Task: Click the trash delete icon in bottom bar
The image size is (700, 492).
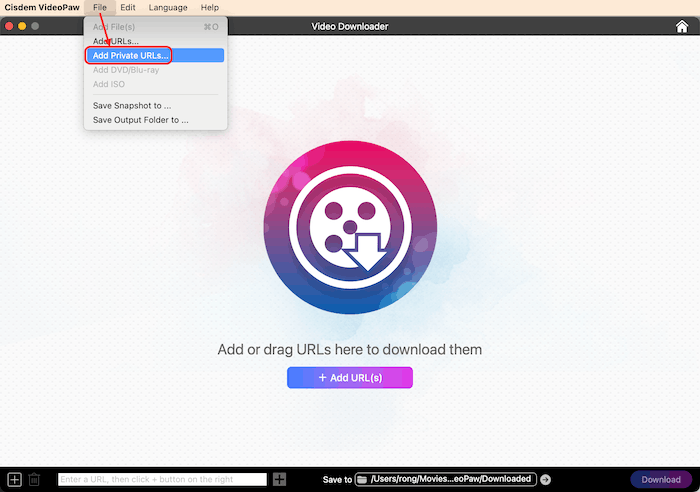Action: tap(34, 480)
